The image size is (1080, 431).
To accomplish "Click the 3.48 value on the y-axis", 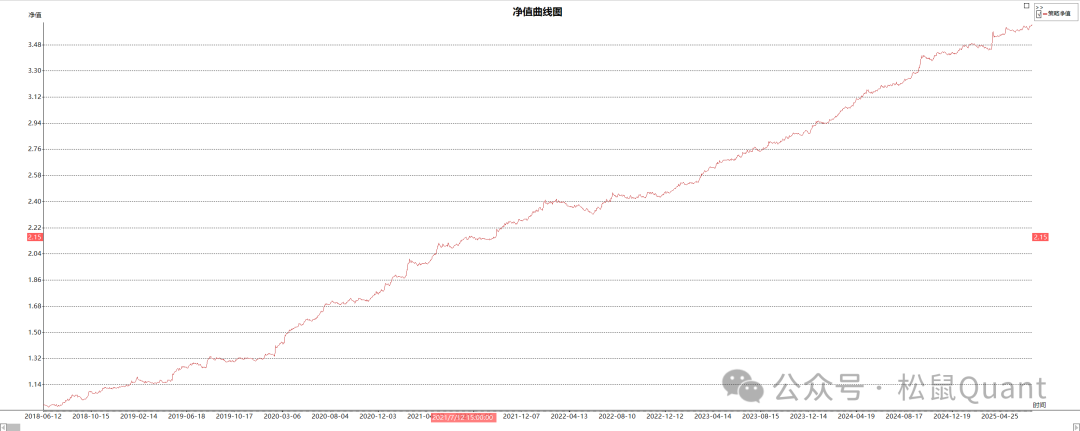I will click(x=35, y=45).
